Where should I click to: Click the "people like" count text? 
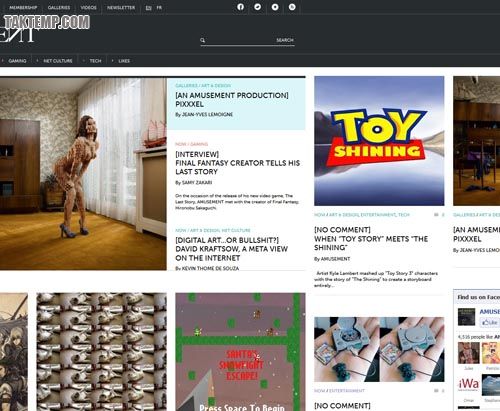click(x=479, y=337)
